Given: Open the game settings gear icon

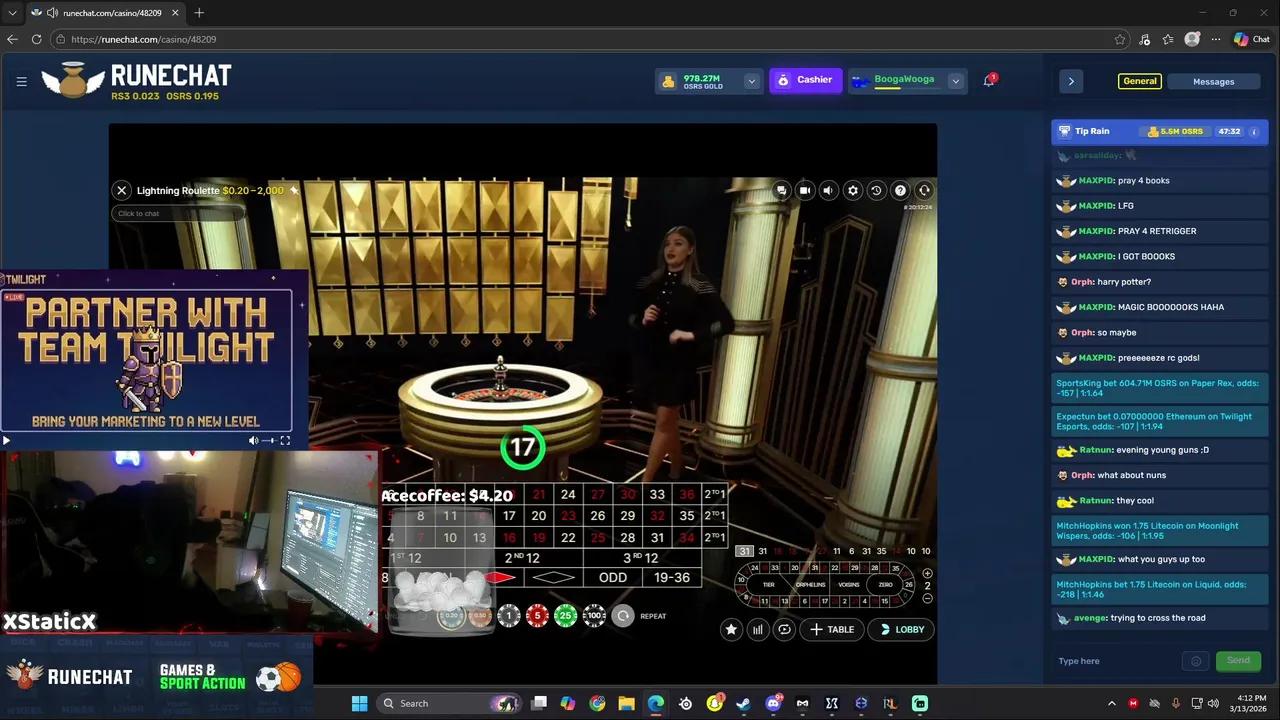Looking at the screenshot, I should pyautogui.click(x=852, y=190).
